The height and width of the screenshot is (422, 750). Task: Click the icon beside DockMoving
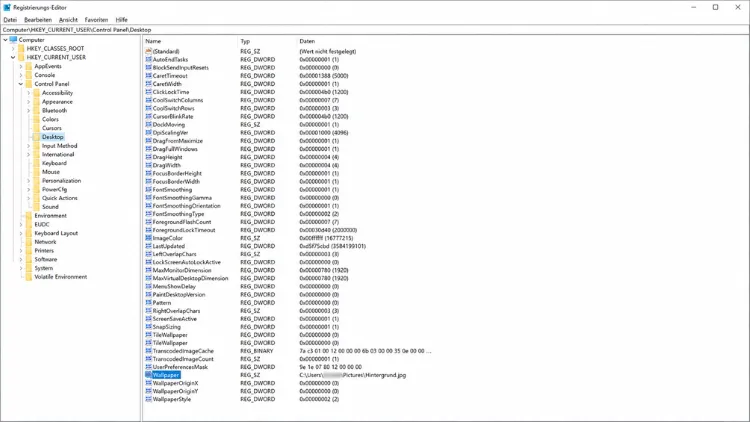coord(148,124)
